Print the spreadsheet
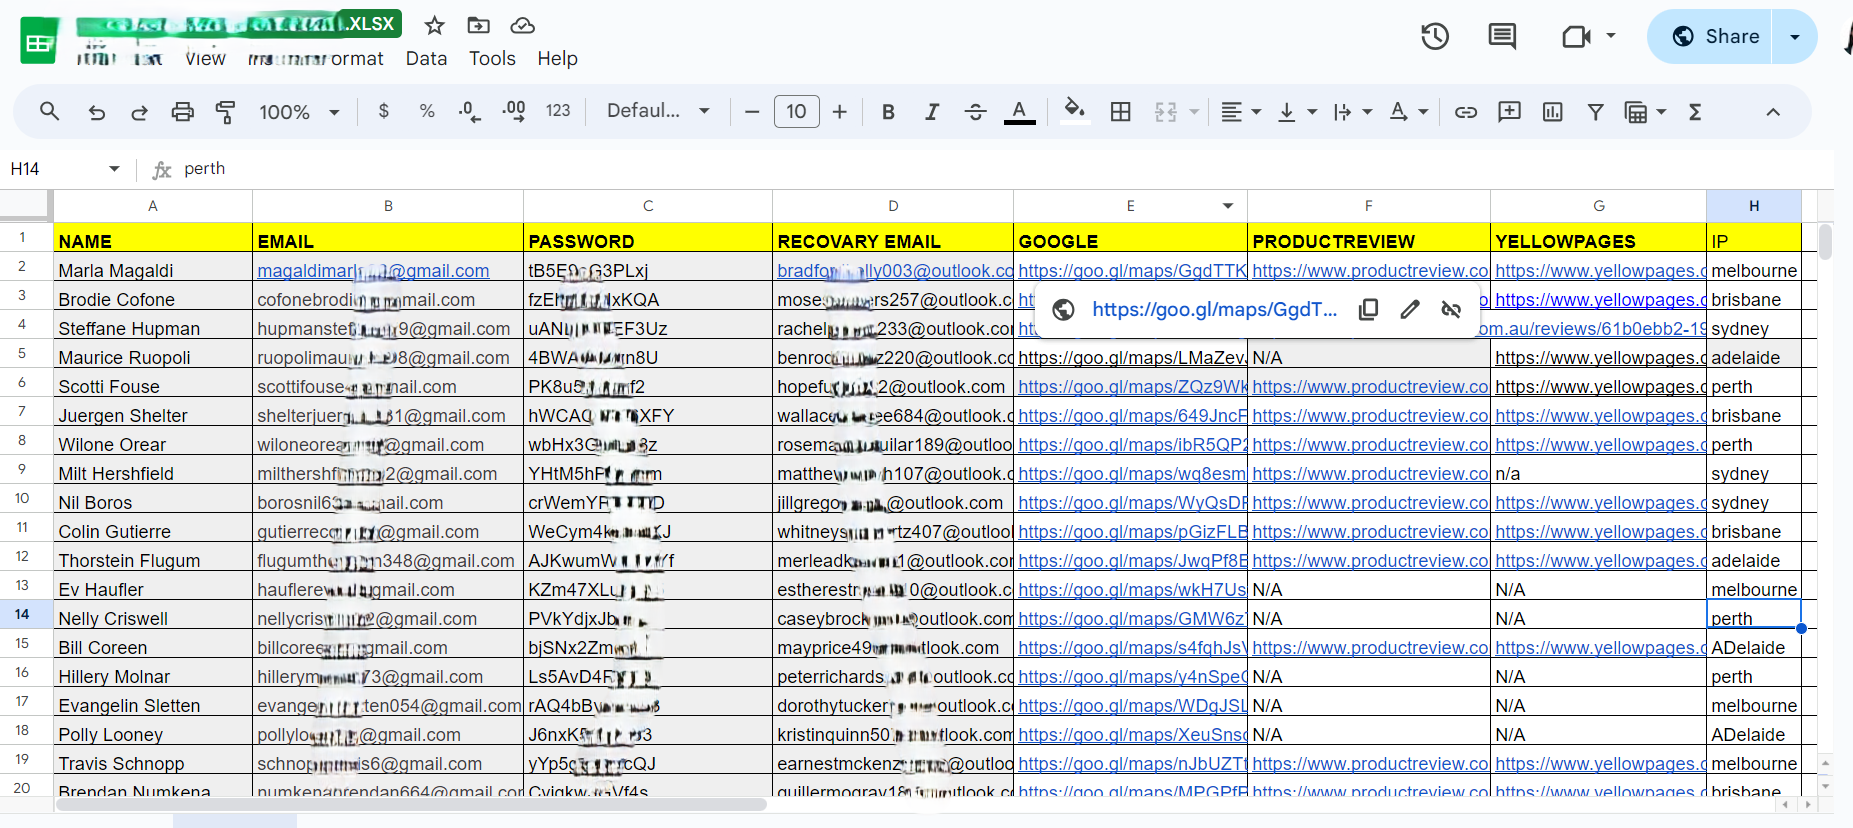1853x828 pixels. click(x=182, y=112)
